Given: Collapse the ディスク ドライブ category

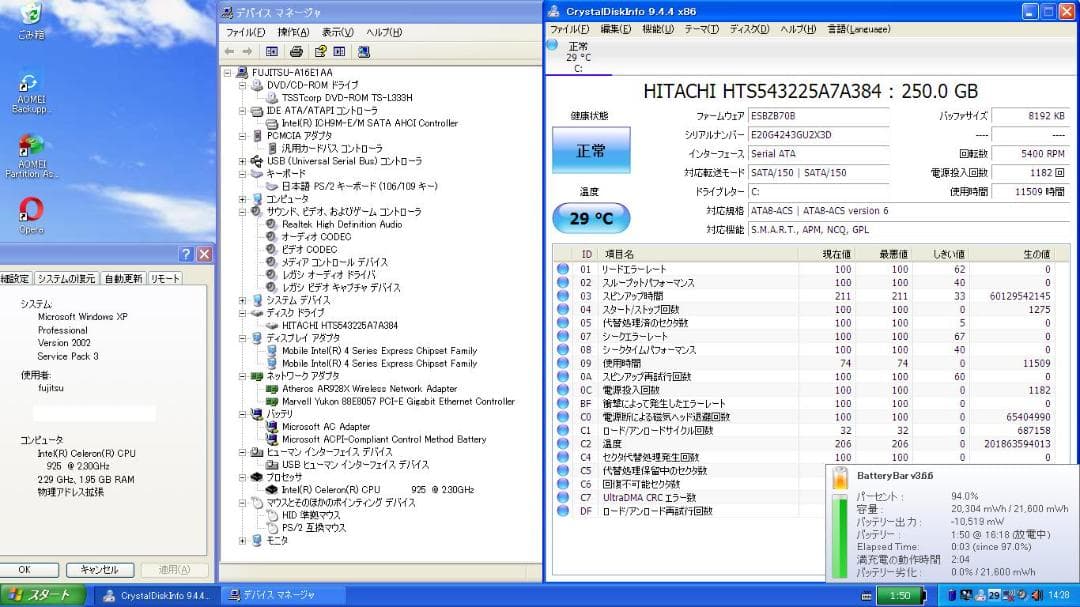Looking at the screenshot, I should click(242, 313).
